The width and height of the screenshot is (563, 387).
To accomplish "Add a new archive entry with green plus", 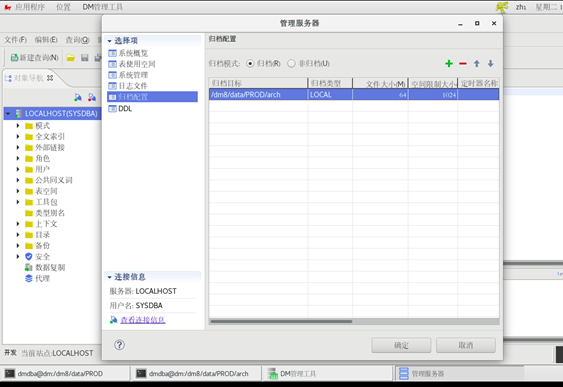I will [448, 64].
